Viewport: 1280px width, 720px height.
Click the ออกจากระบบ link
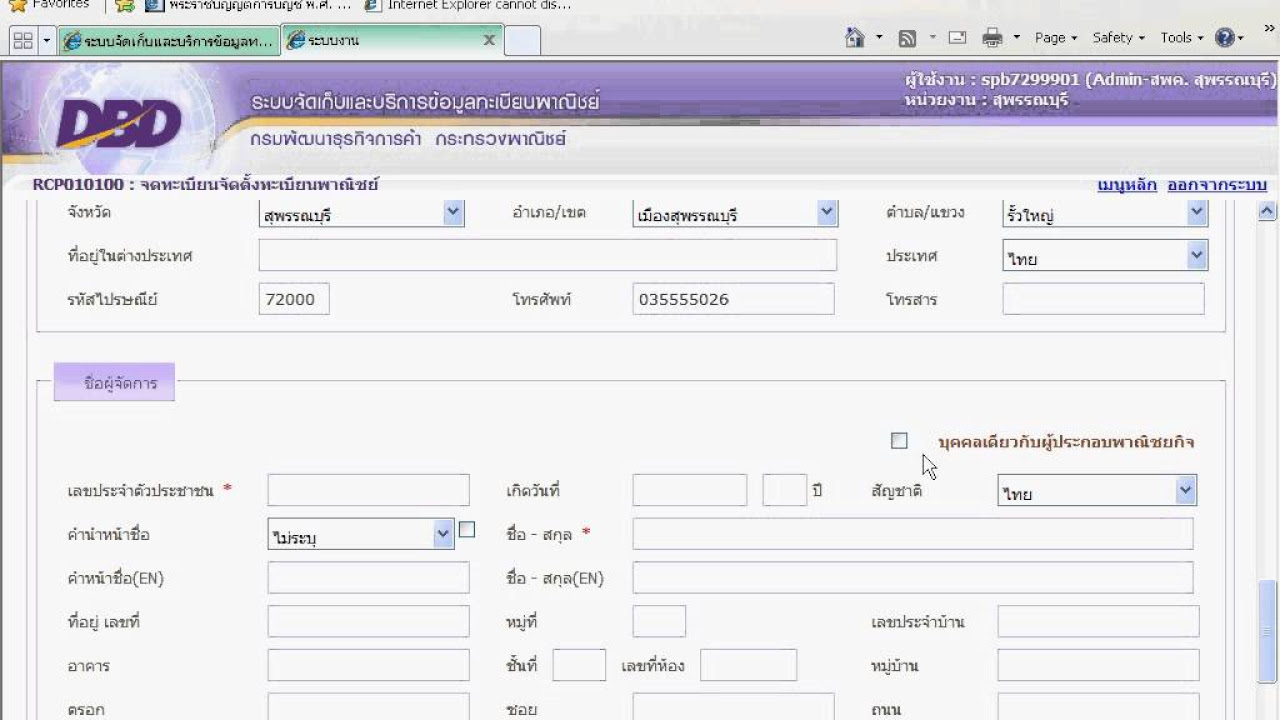click(x=1217, y=185)
